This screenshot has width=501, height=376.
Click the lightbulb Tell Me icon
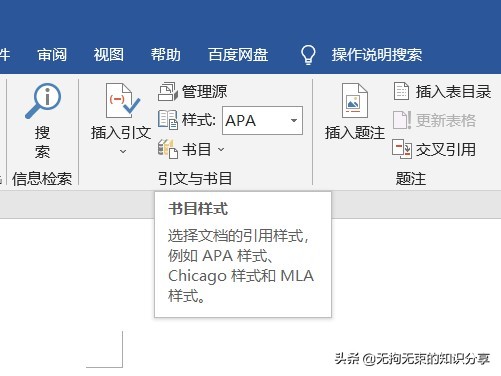tap(308, 55)
